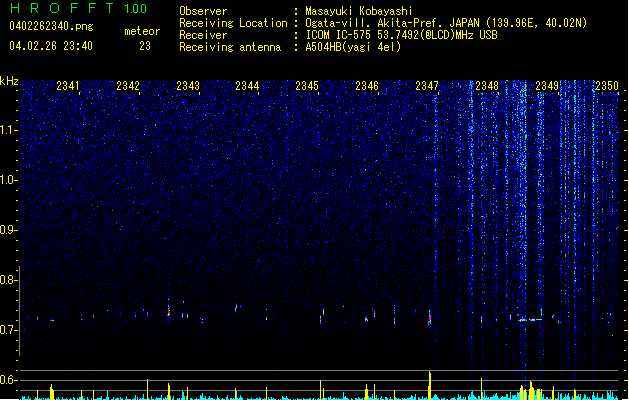Click the 0.8 kHz axis label
This screenshot has width=629, height=400.
click(x=8, y=280)
